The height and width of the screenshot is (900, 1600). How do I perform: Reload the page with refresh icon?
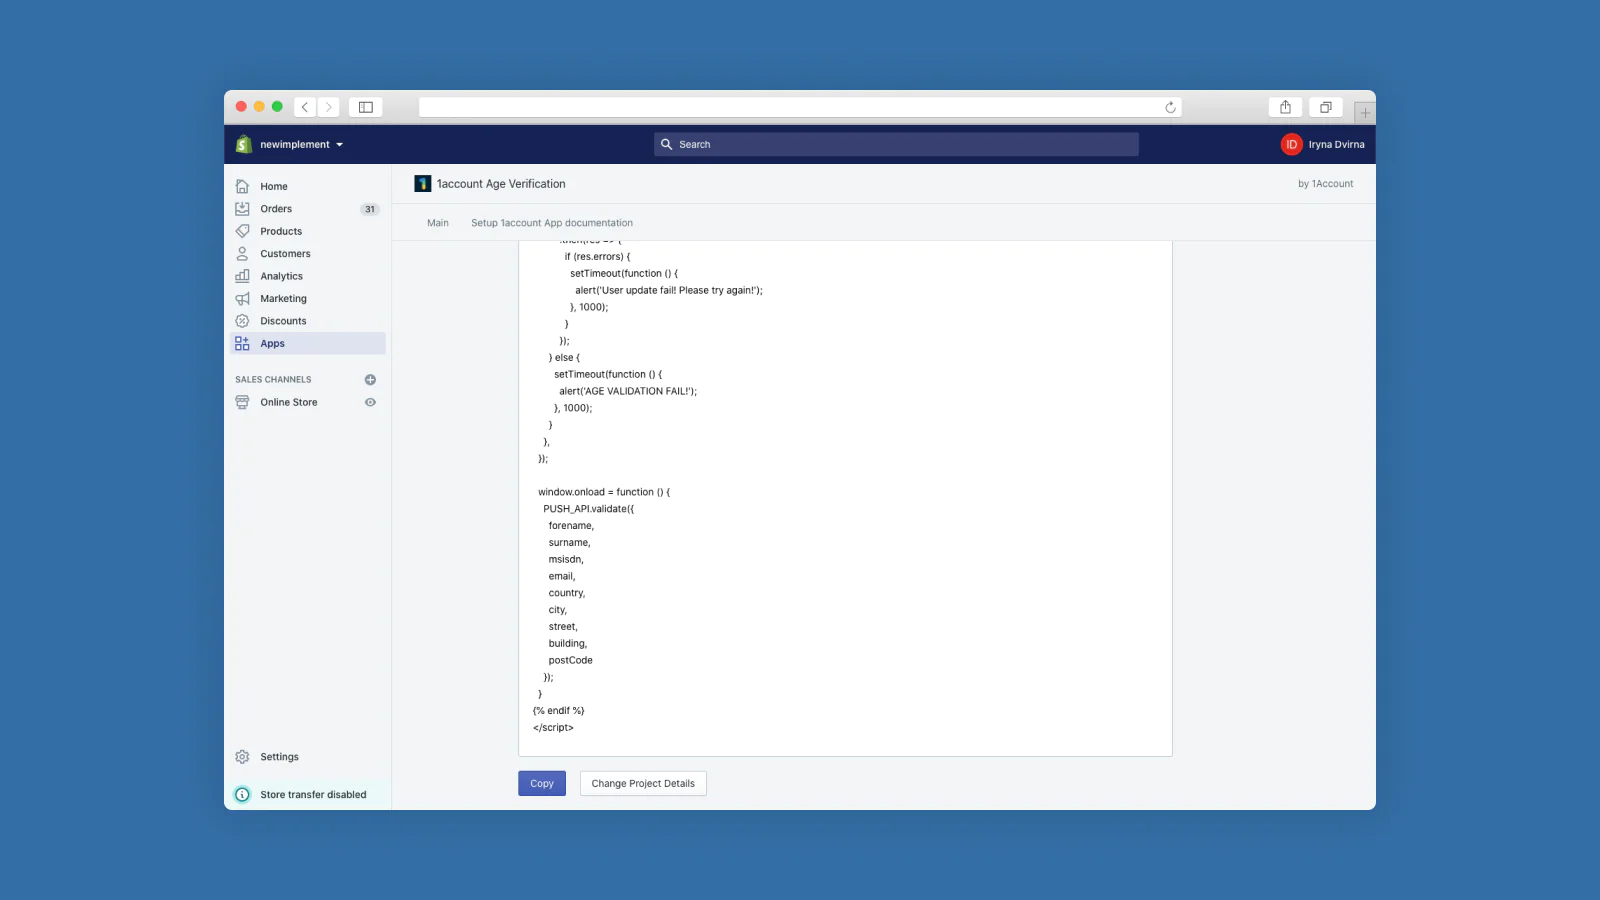tap(1170, 107)
